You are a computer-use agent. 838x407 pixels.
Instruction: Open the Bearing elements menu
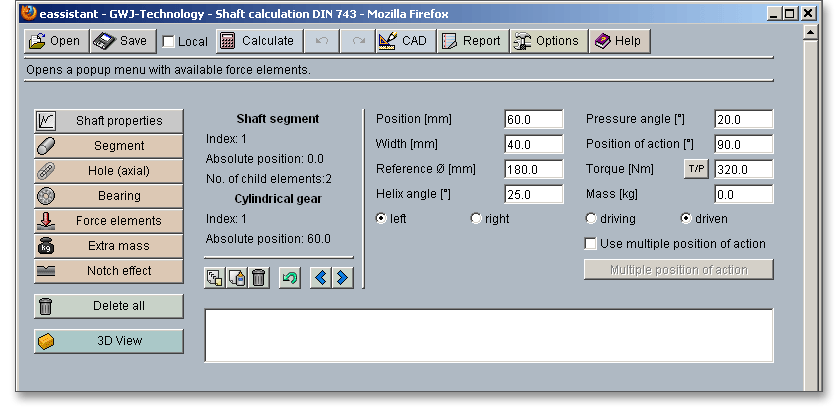(109, 196)
